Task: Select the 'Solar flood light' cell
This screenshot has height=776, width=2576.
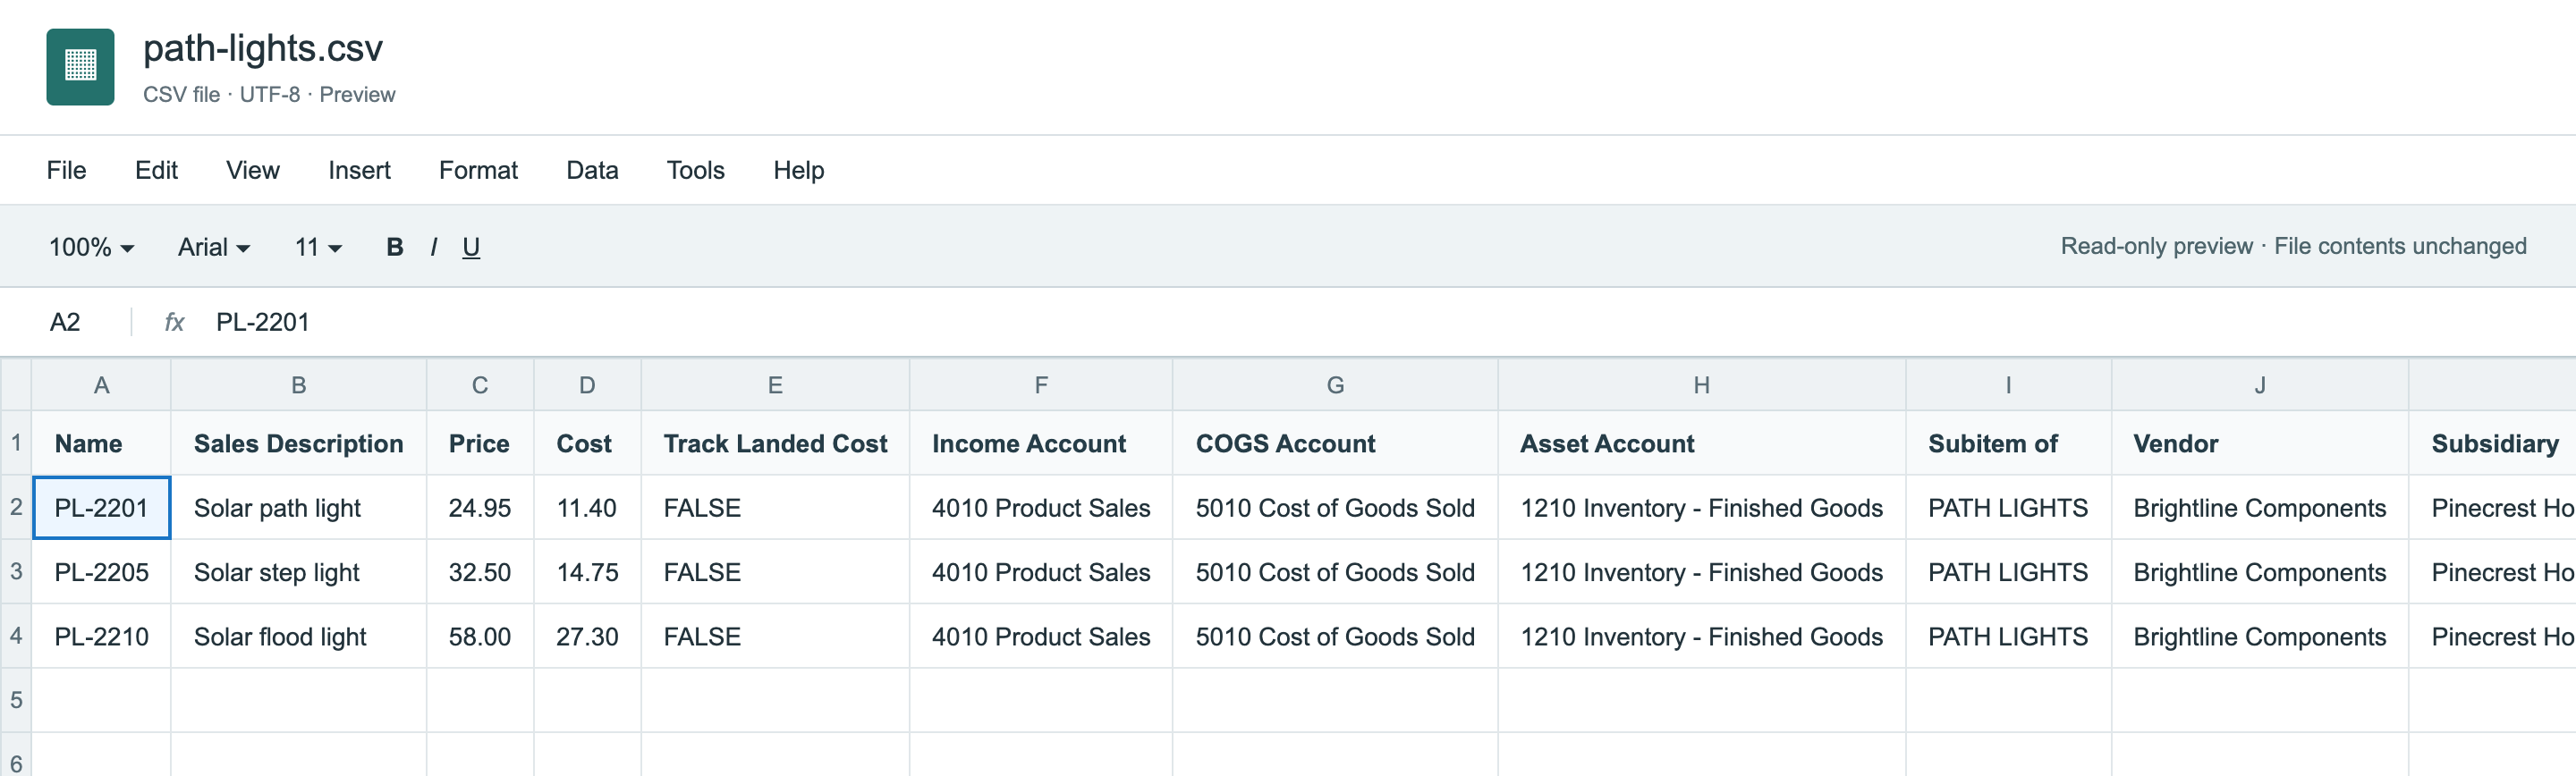Action: click(298, 636)
